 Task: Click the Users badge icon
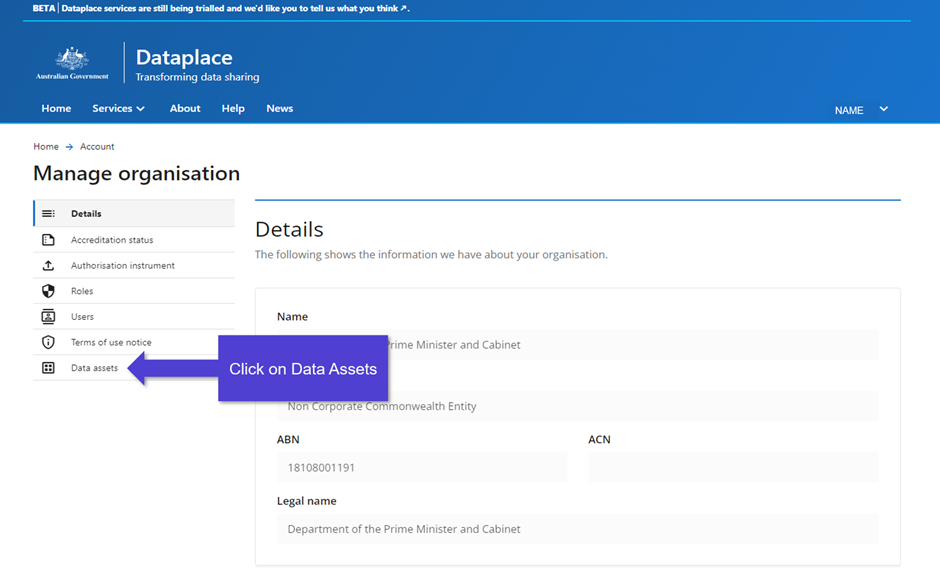pos(48,316)
